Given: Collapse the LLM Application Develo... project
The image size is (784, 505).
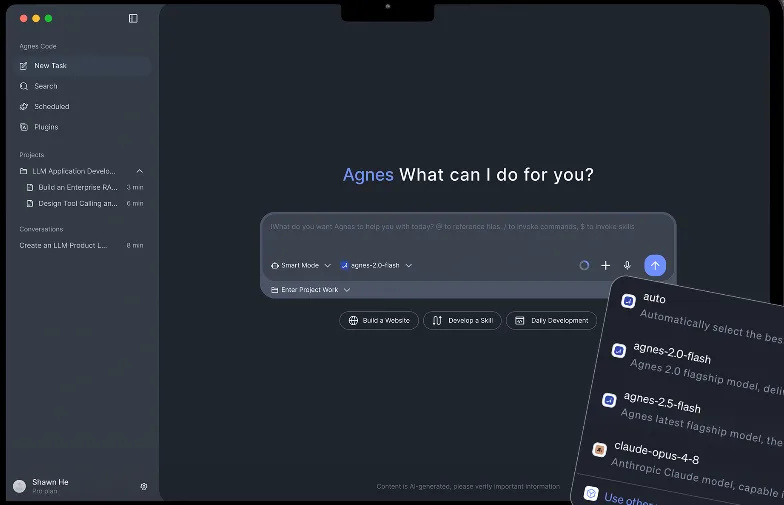Looking at the screenshot, I should click(140, 171).
